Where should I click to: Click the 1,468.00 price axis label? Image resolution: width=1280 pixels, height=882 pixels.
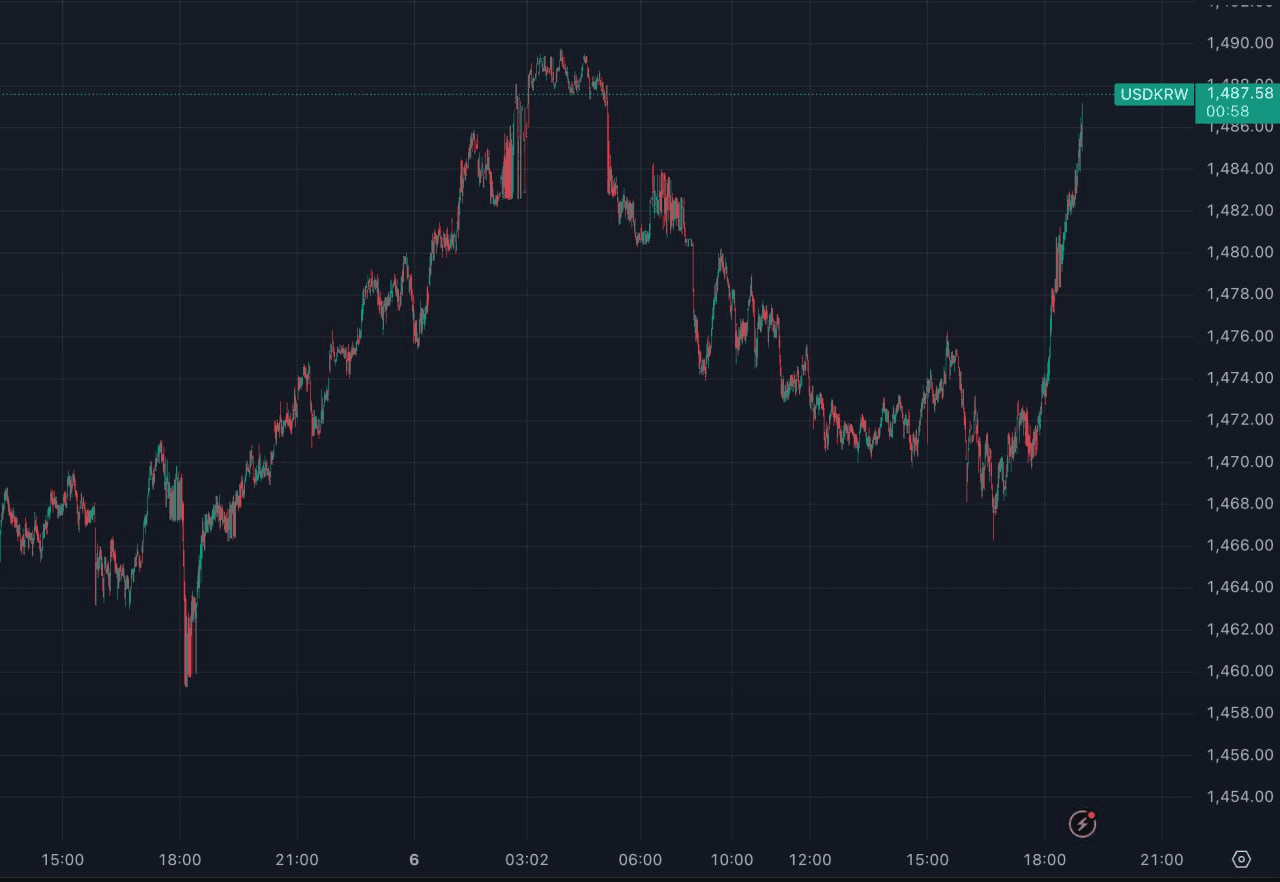pos(1240,503)
